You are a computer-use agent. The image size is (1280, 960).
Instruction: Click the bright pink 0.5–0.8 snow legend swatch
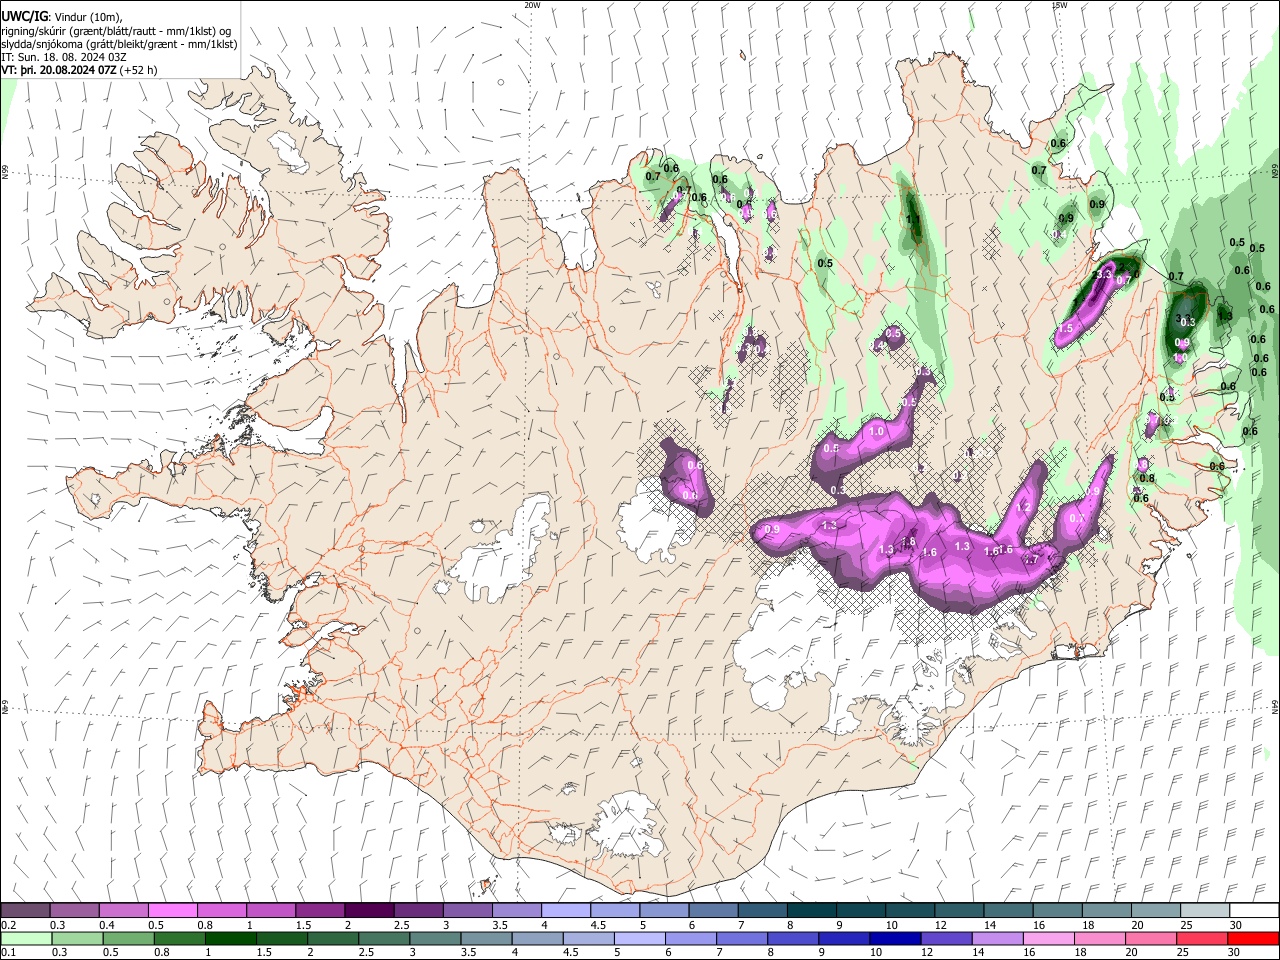(172, 911)
